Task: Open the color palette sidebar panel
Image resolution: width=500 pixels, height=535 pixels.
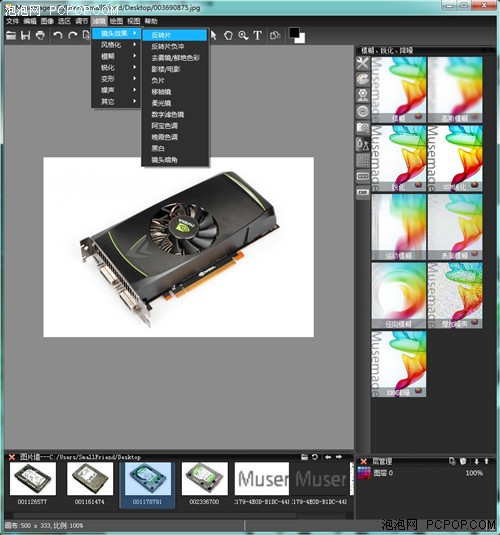Action: point(363,79)
